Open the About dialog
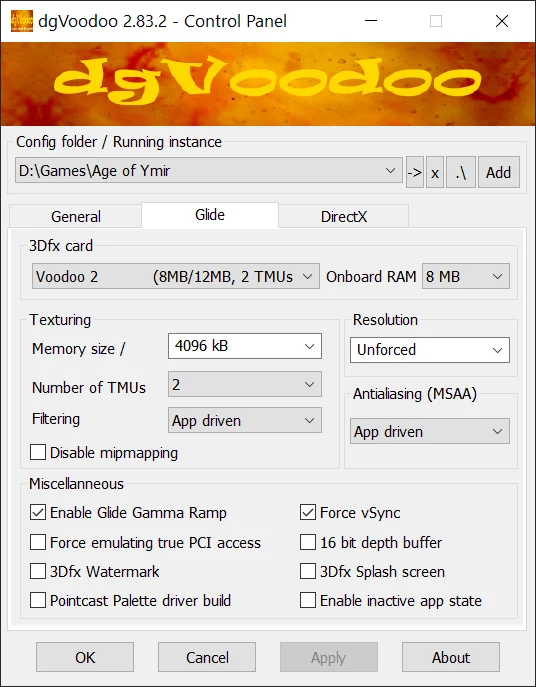Screen dimensions: 536x687 click(451, 657)
